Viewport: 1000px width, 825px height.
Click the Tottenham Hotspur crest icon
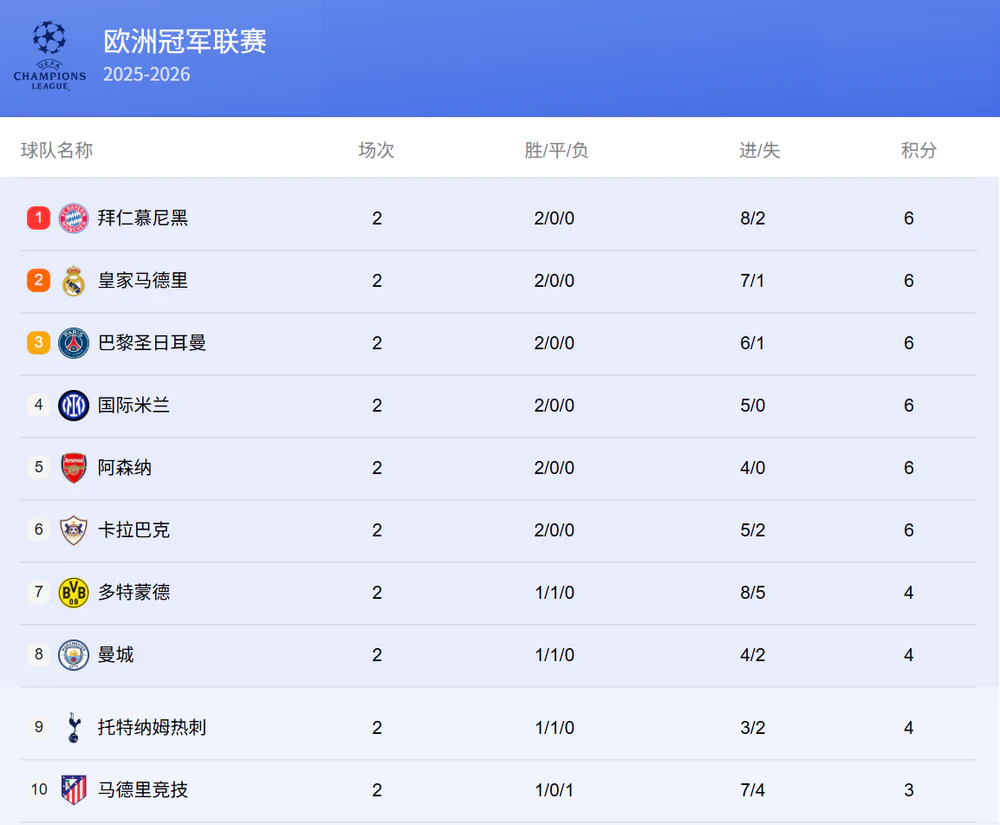tap(73, 728)
